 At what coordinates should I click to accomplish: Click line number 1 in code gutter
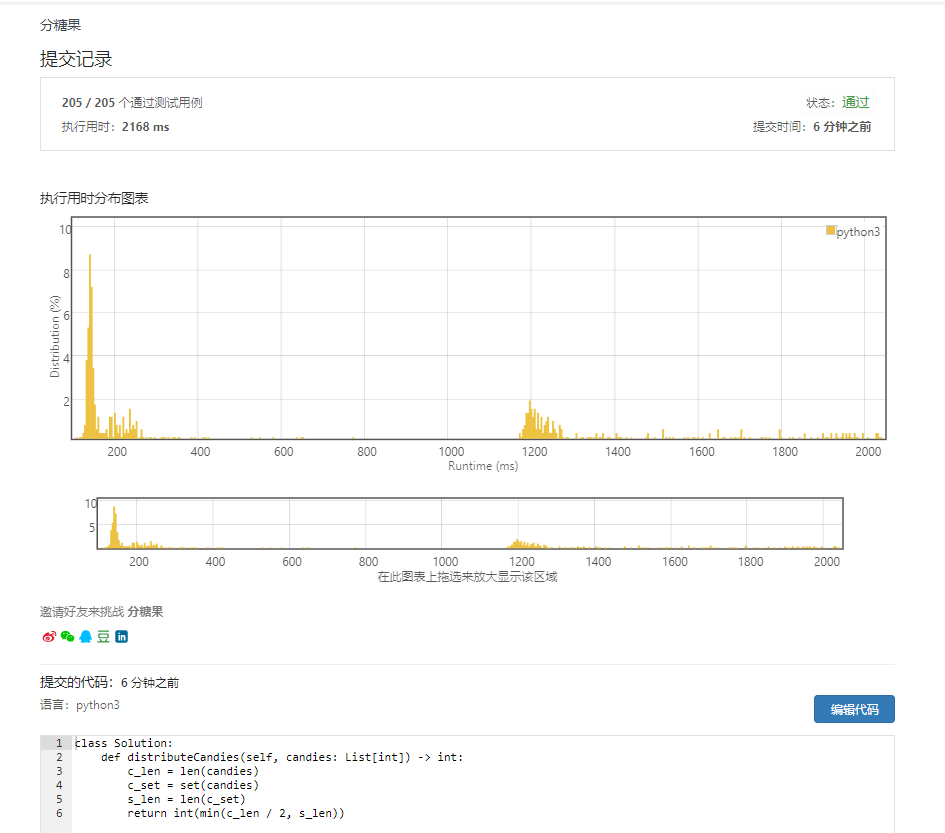[59, 743]
